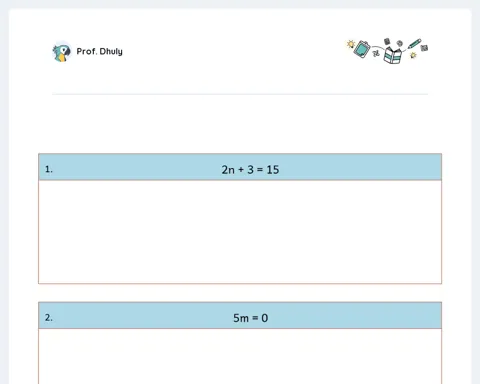
Task: Click the lightbulb beside the clipboard
Action: (x=351, y=44)
